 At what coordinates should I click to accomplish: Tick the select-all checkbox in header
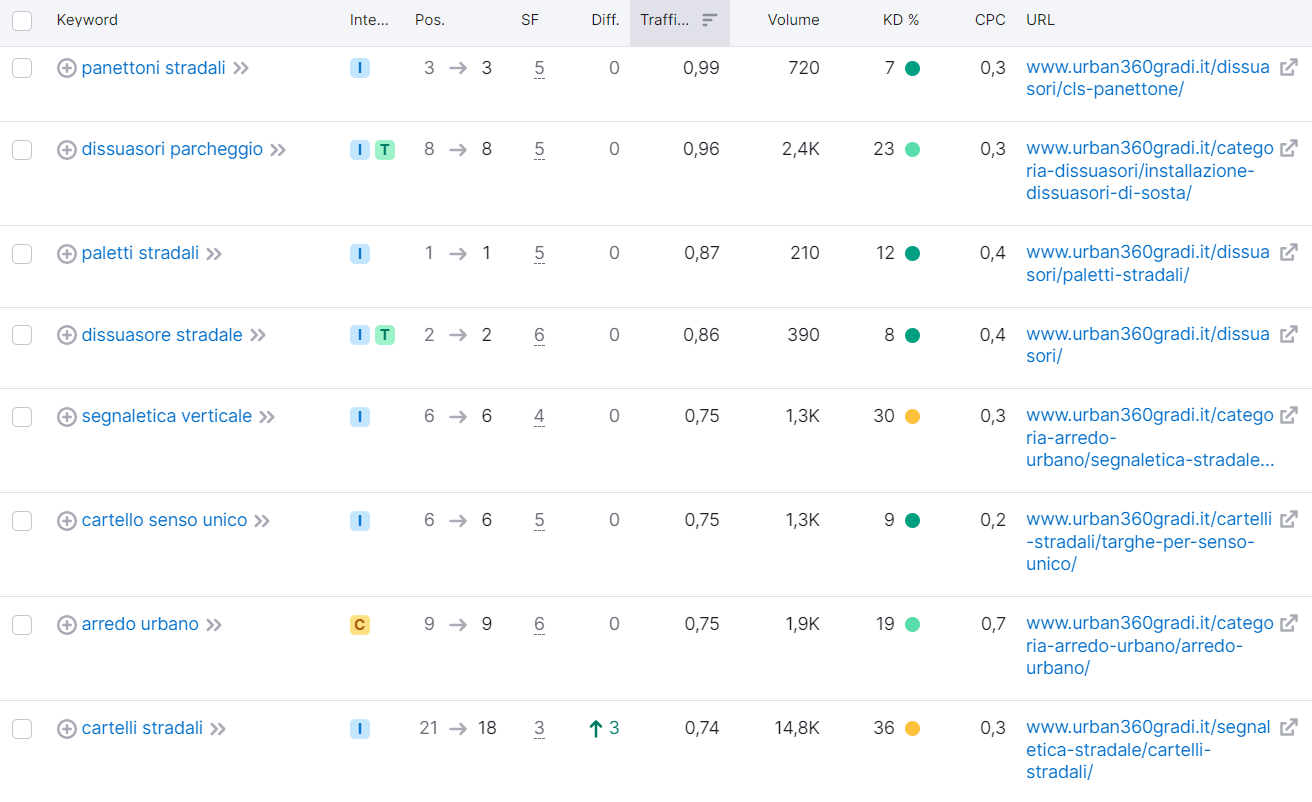(22, 20)
